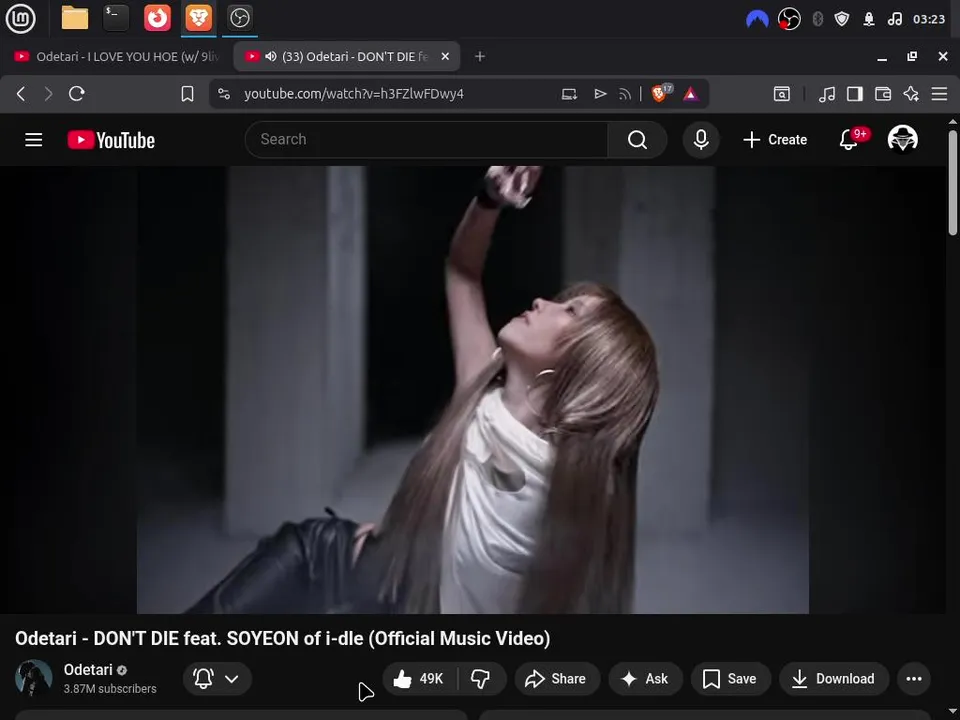Click the magnifier search button
Viewport: 960px width, 720px height.
click(x=637, y=140)
